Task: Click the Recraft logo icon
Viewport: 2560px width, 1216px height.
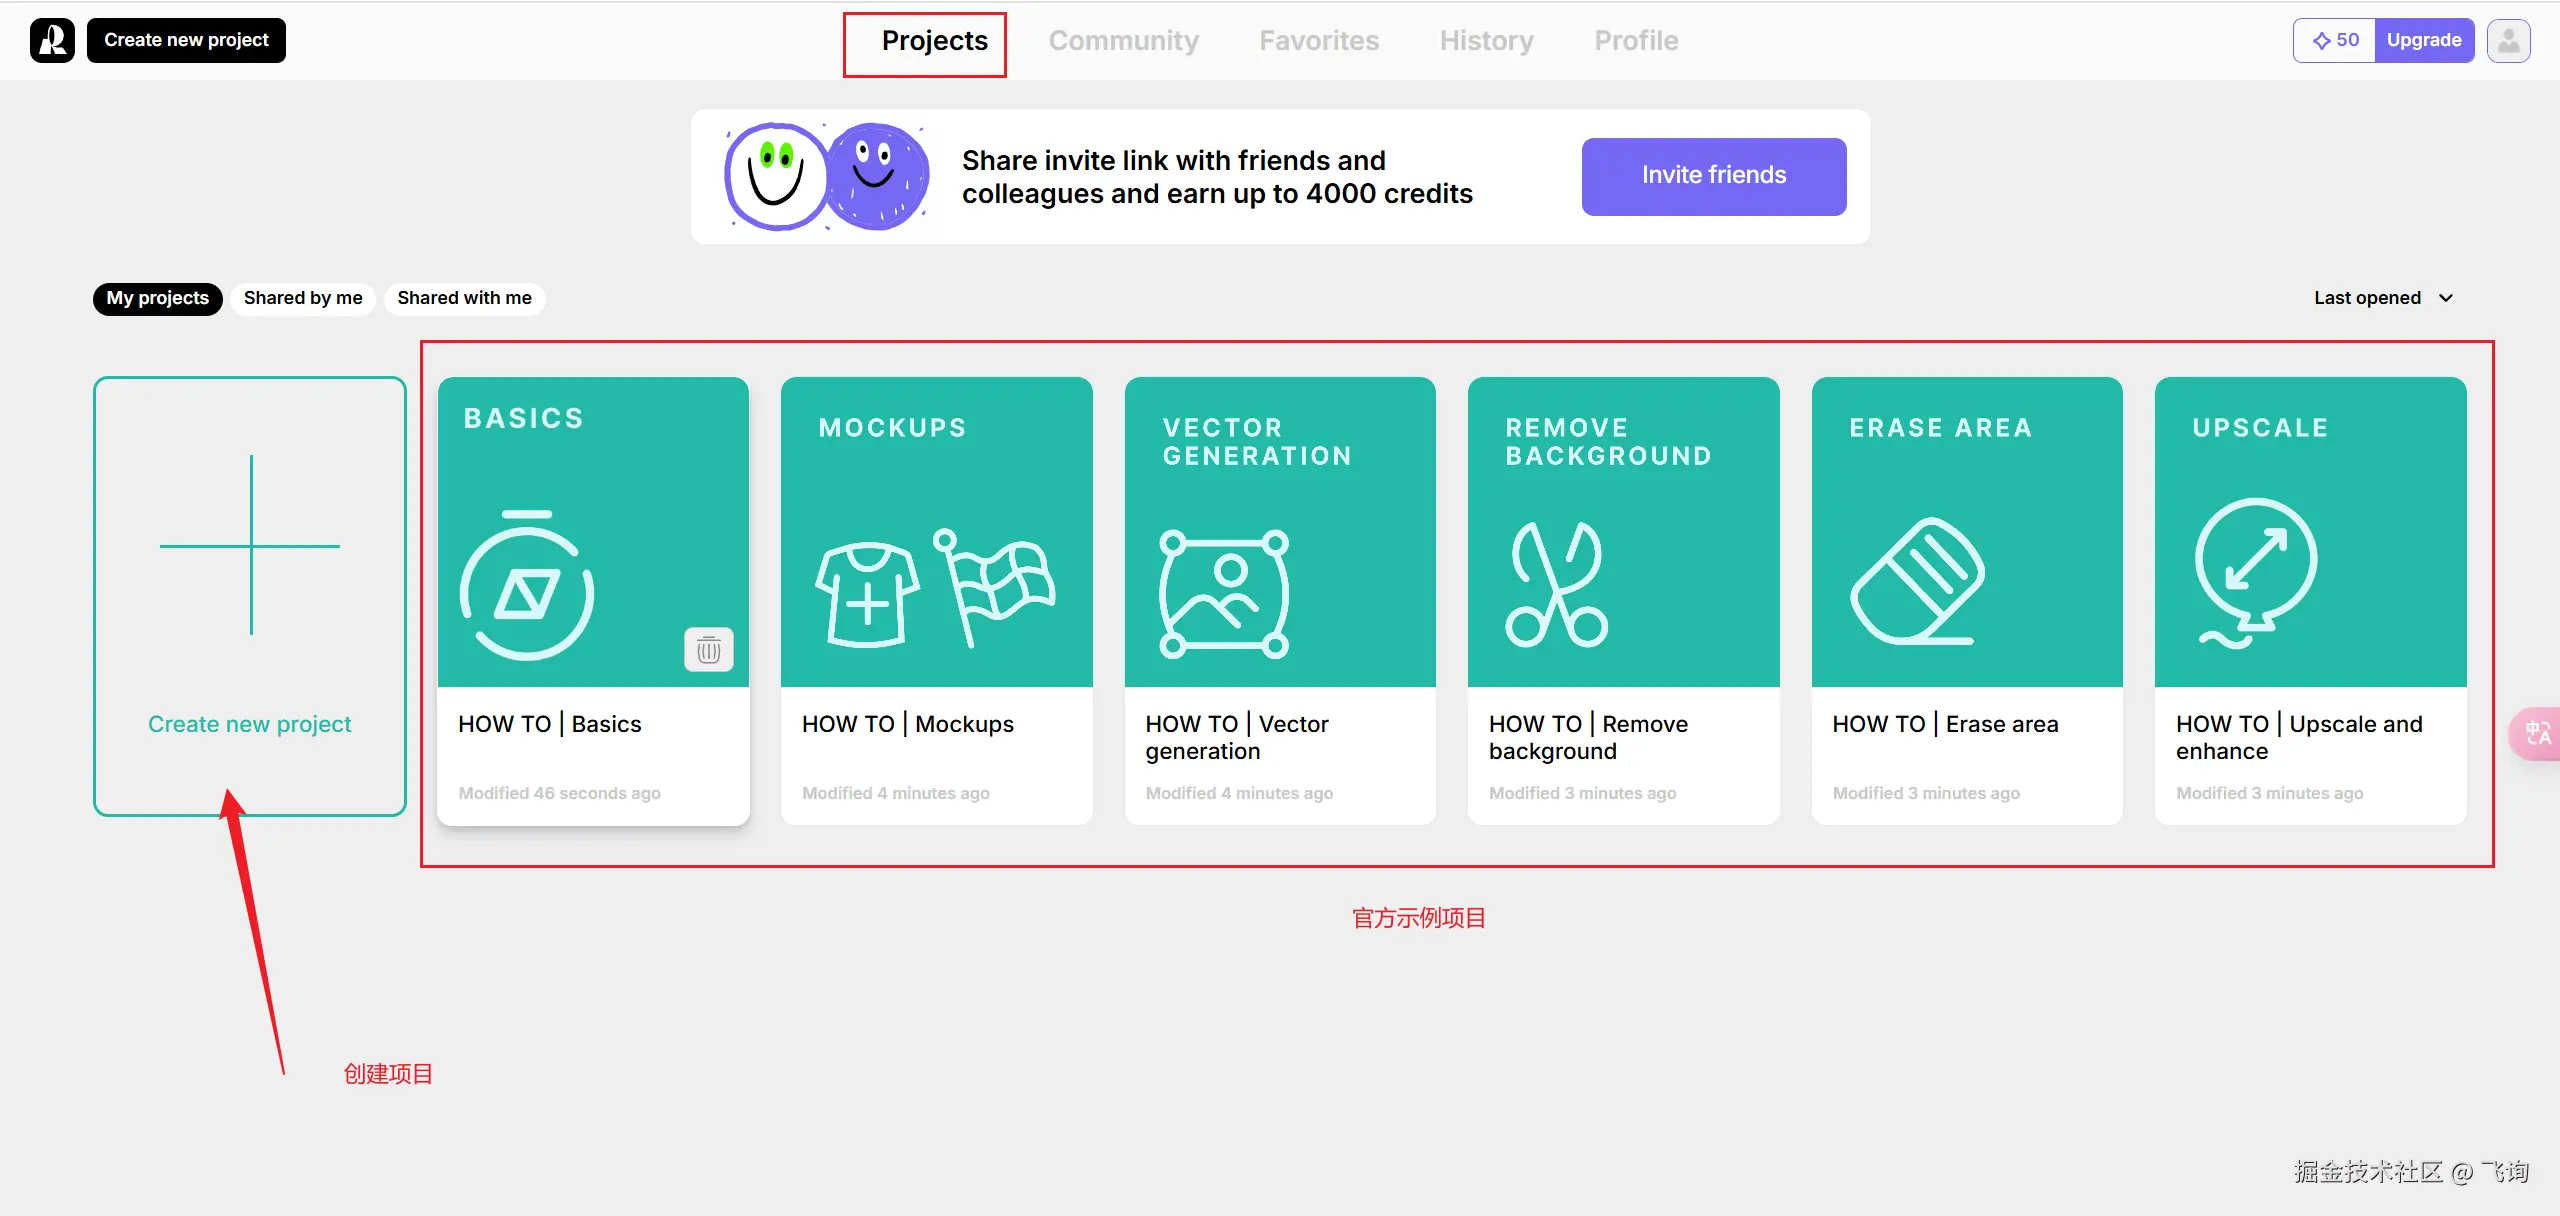Action: 52,40
